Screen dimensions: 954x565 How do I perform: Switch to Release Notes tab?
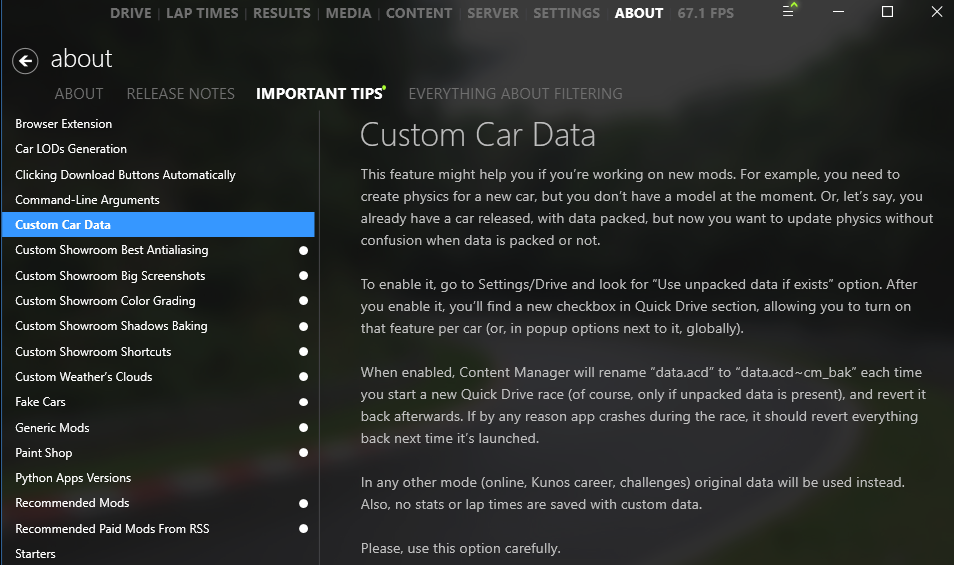(x=180, y=94)
